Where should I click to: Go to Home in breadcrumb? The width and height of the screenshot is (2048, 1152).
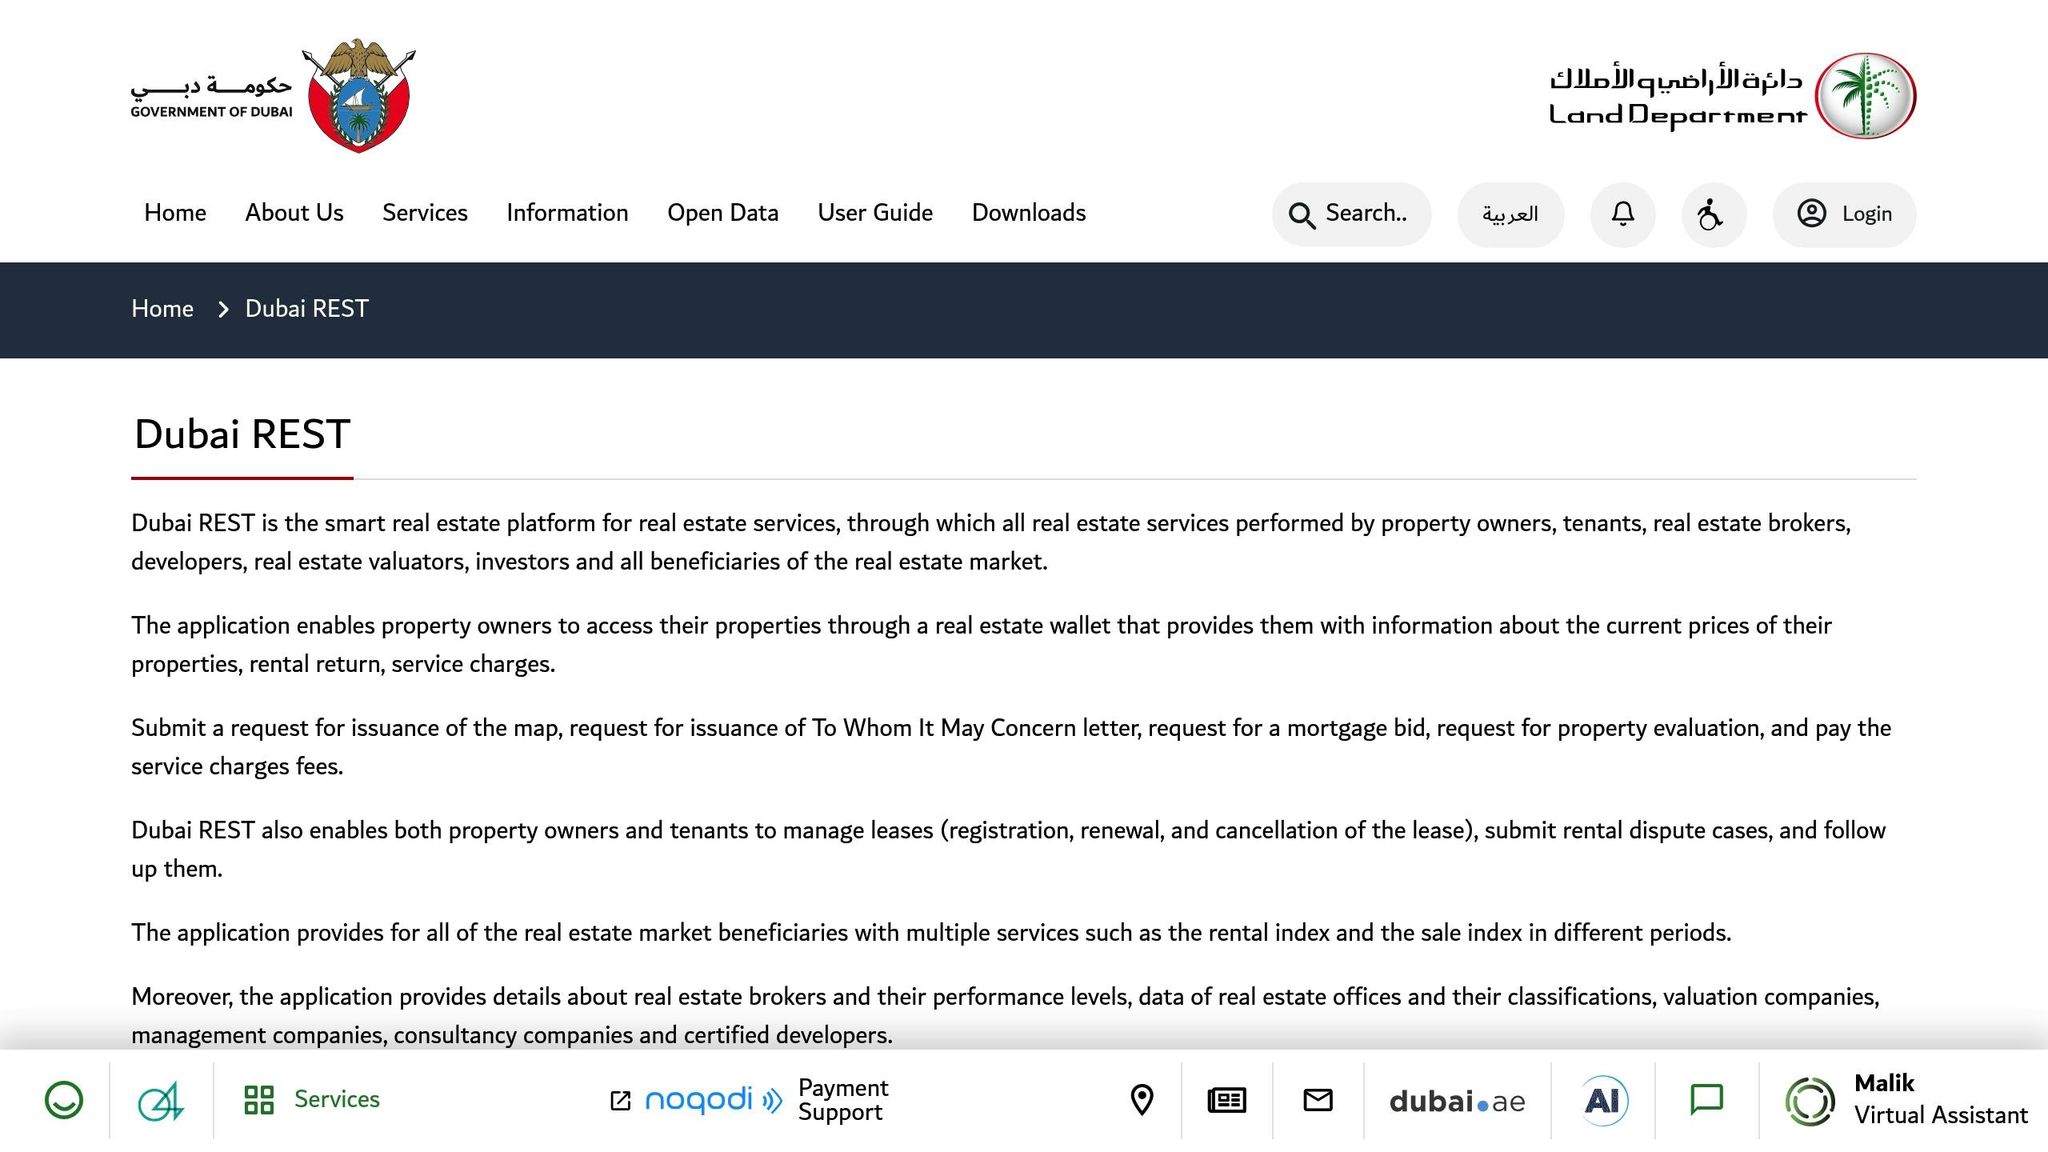(x=162, y=309)
